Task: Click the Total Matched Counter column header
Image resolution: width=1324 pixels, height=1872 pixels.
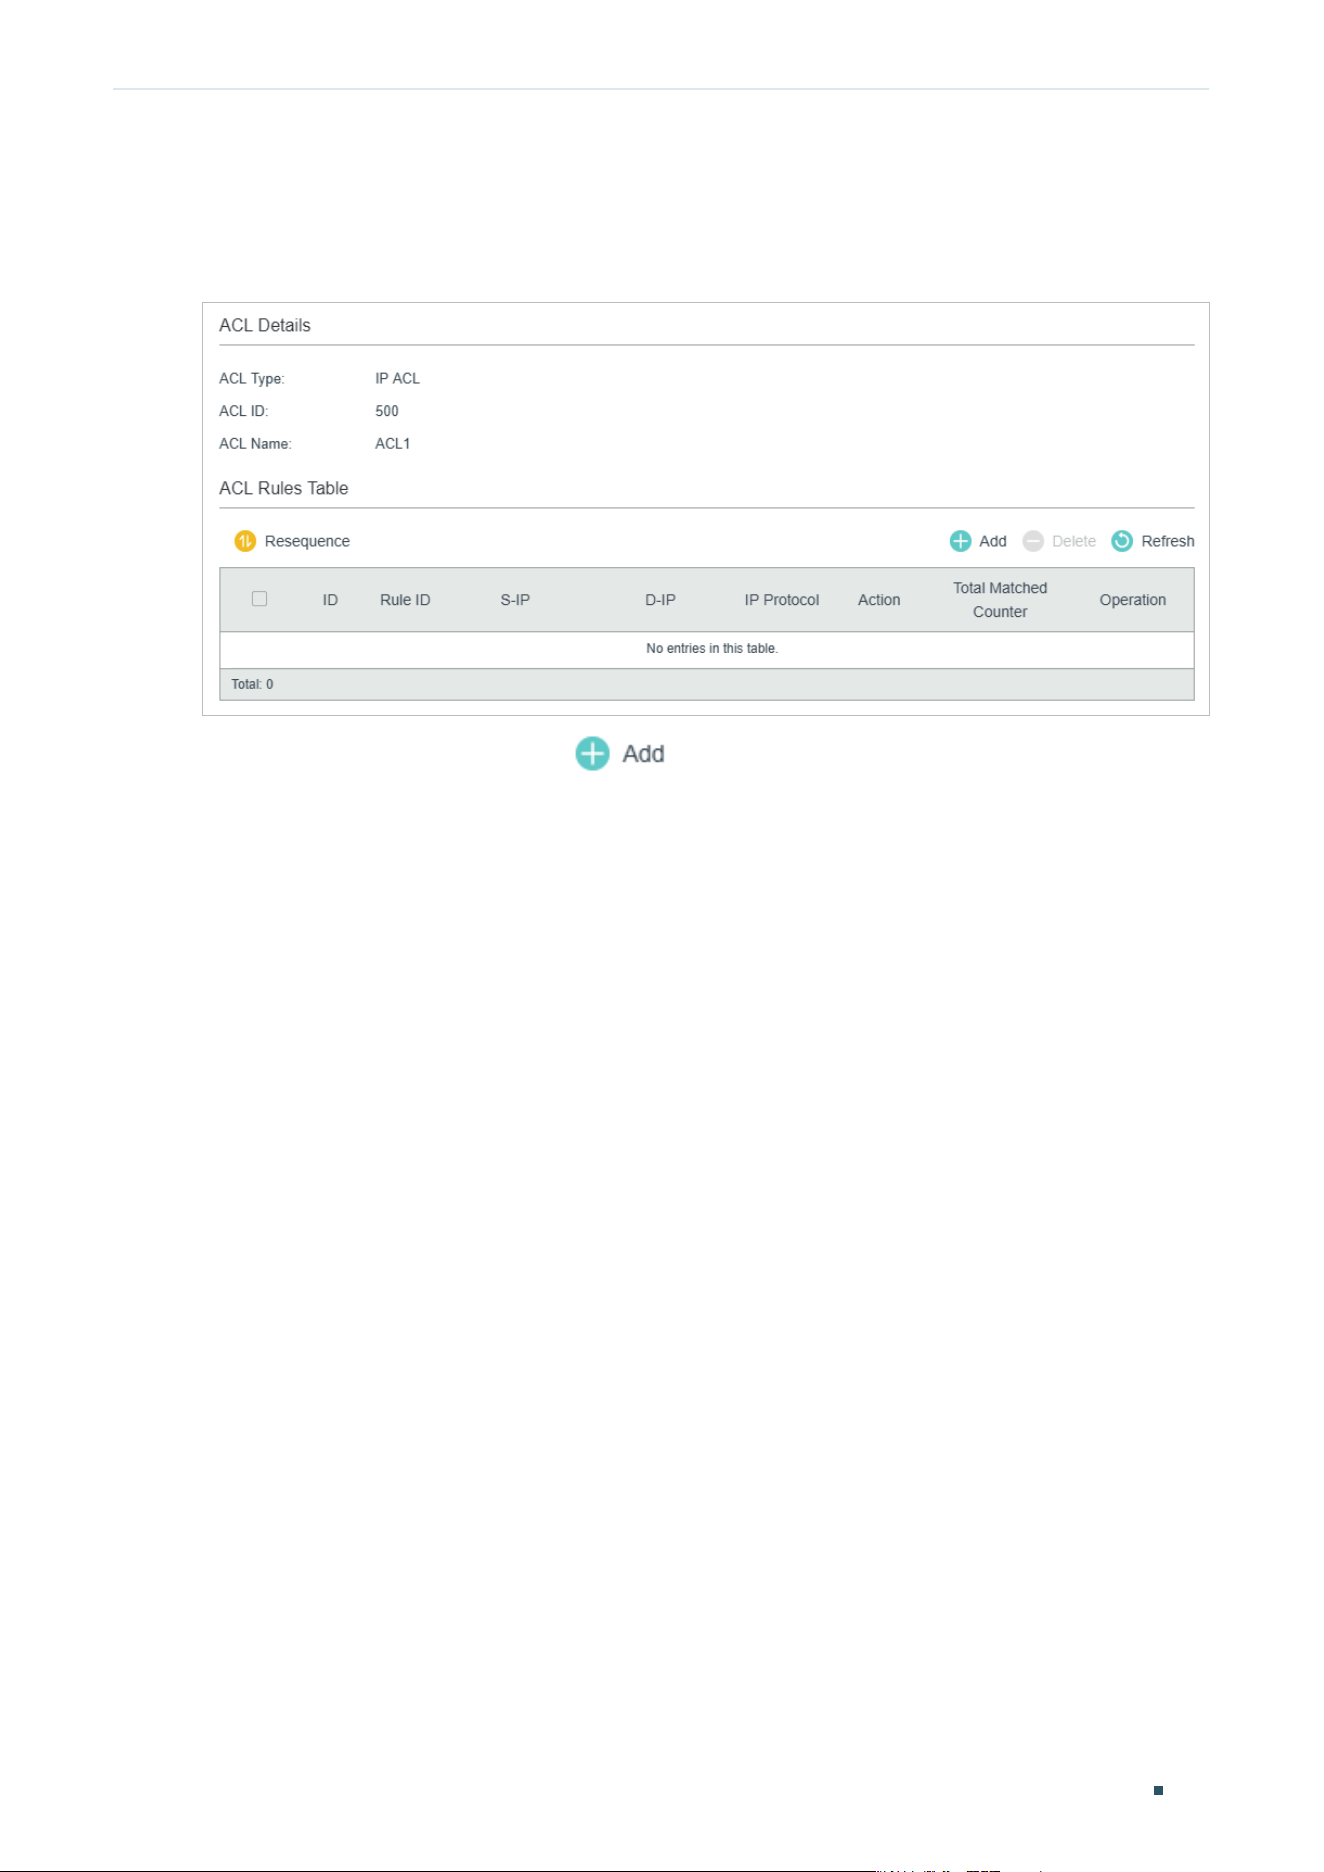Action: [1000, 600]
